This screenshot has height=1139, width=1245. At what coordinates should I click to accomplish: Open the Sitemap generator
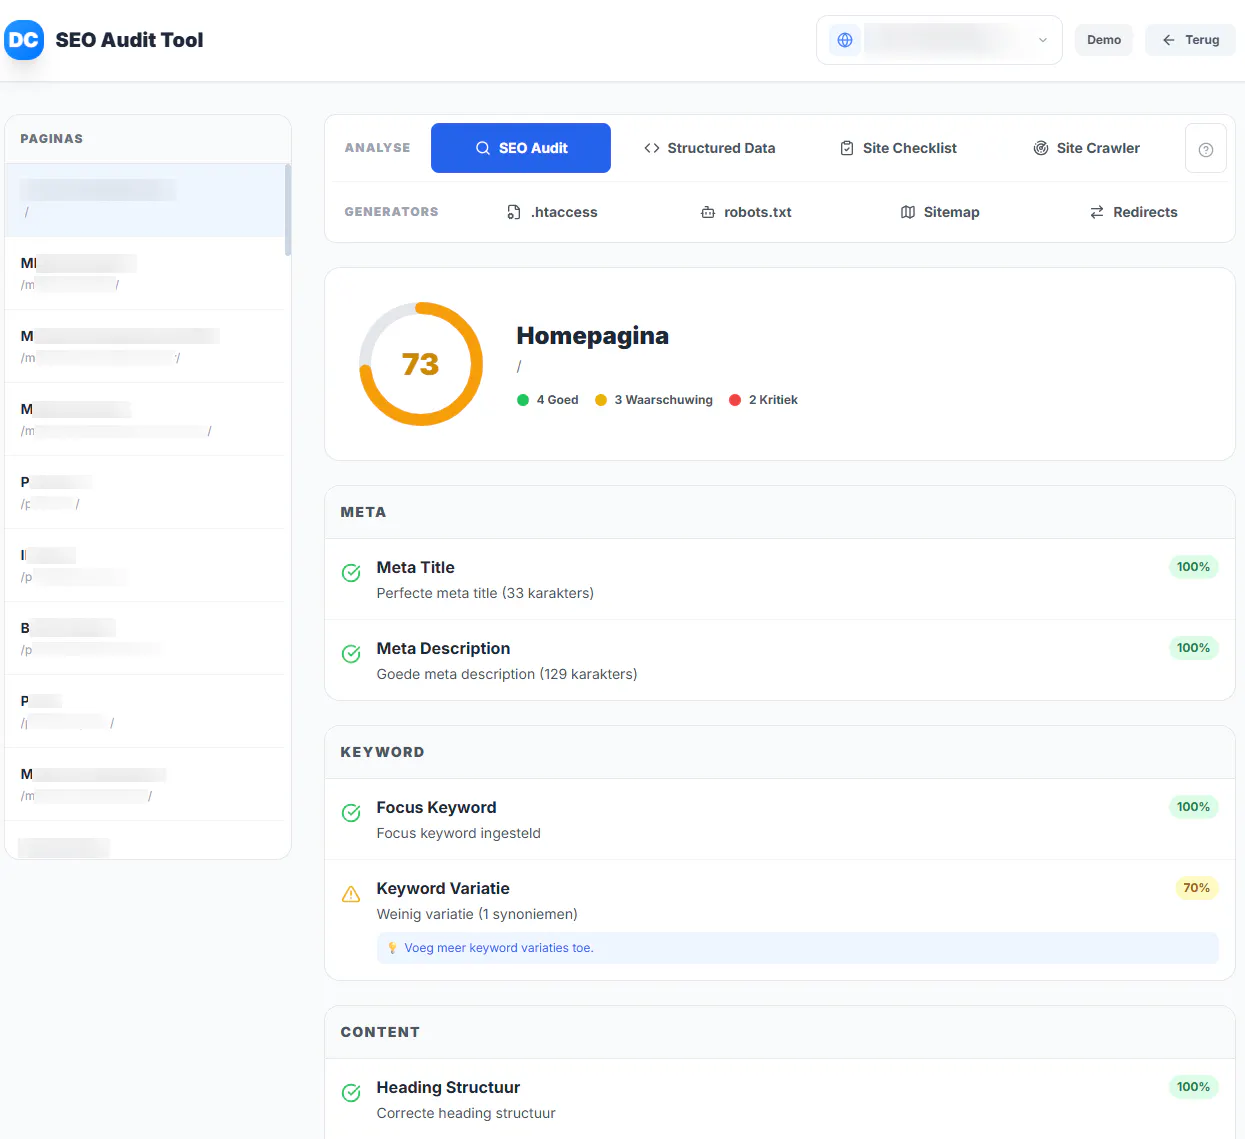click(940, 212)
